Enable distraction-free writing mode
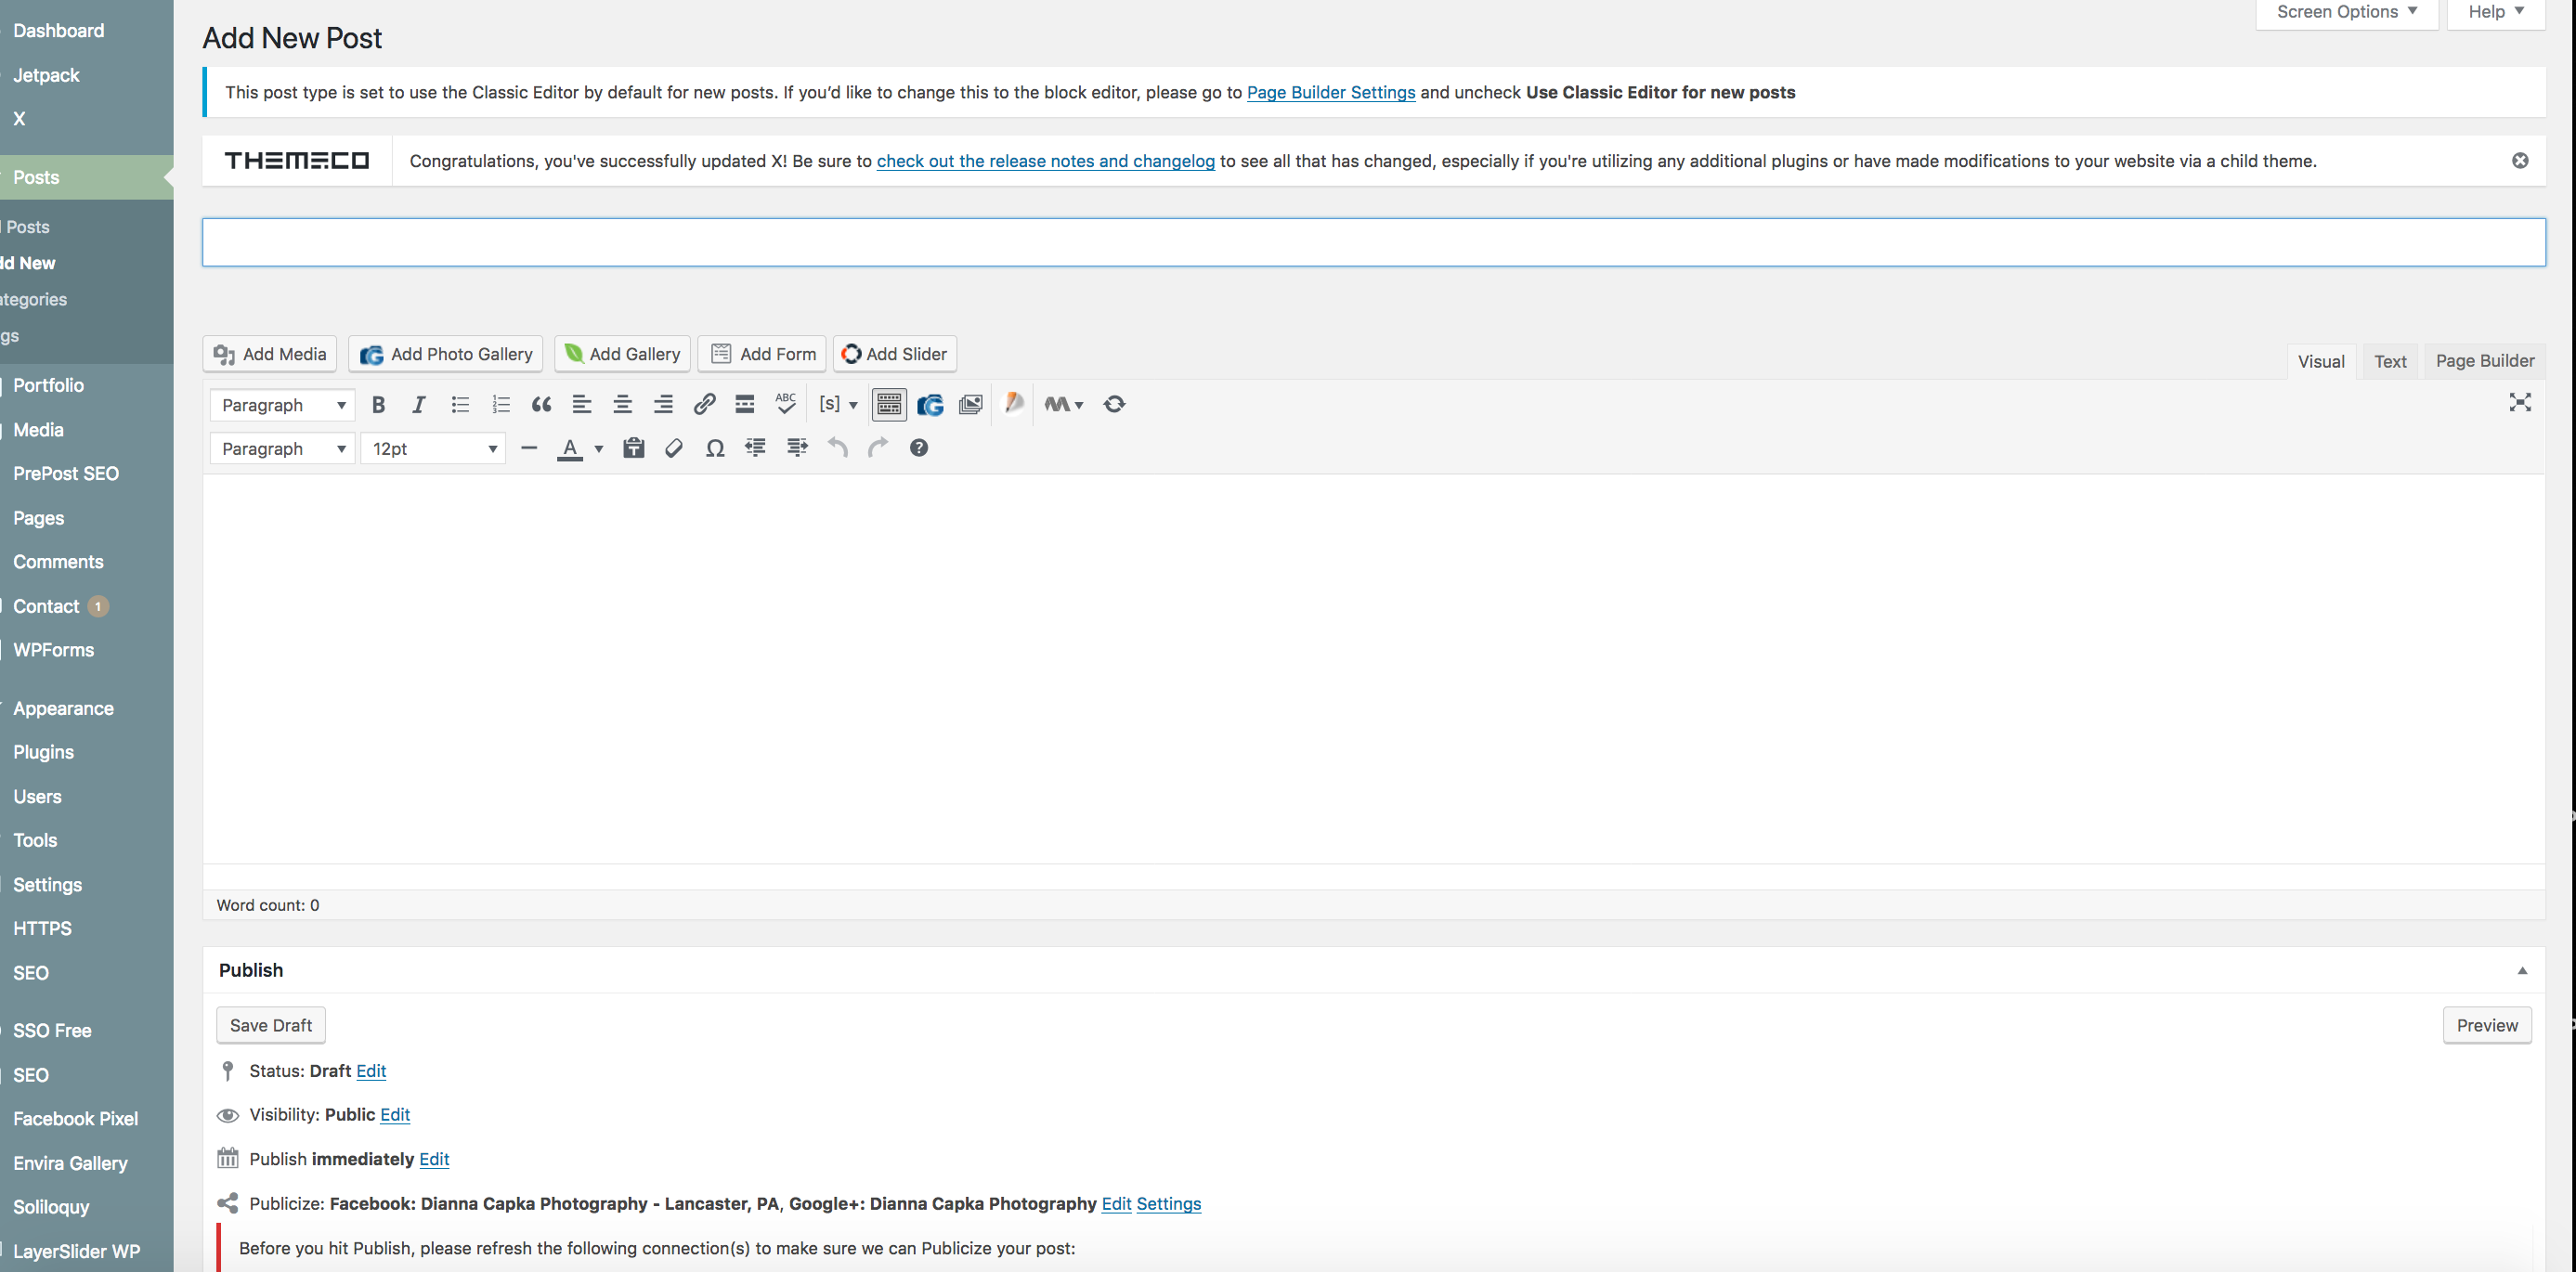Viewport: 2576px width, 1272px height. (x=2519, y=403)
